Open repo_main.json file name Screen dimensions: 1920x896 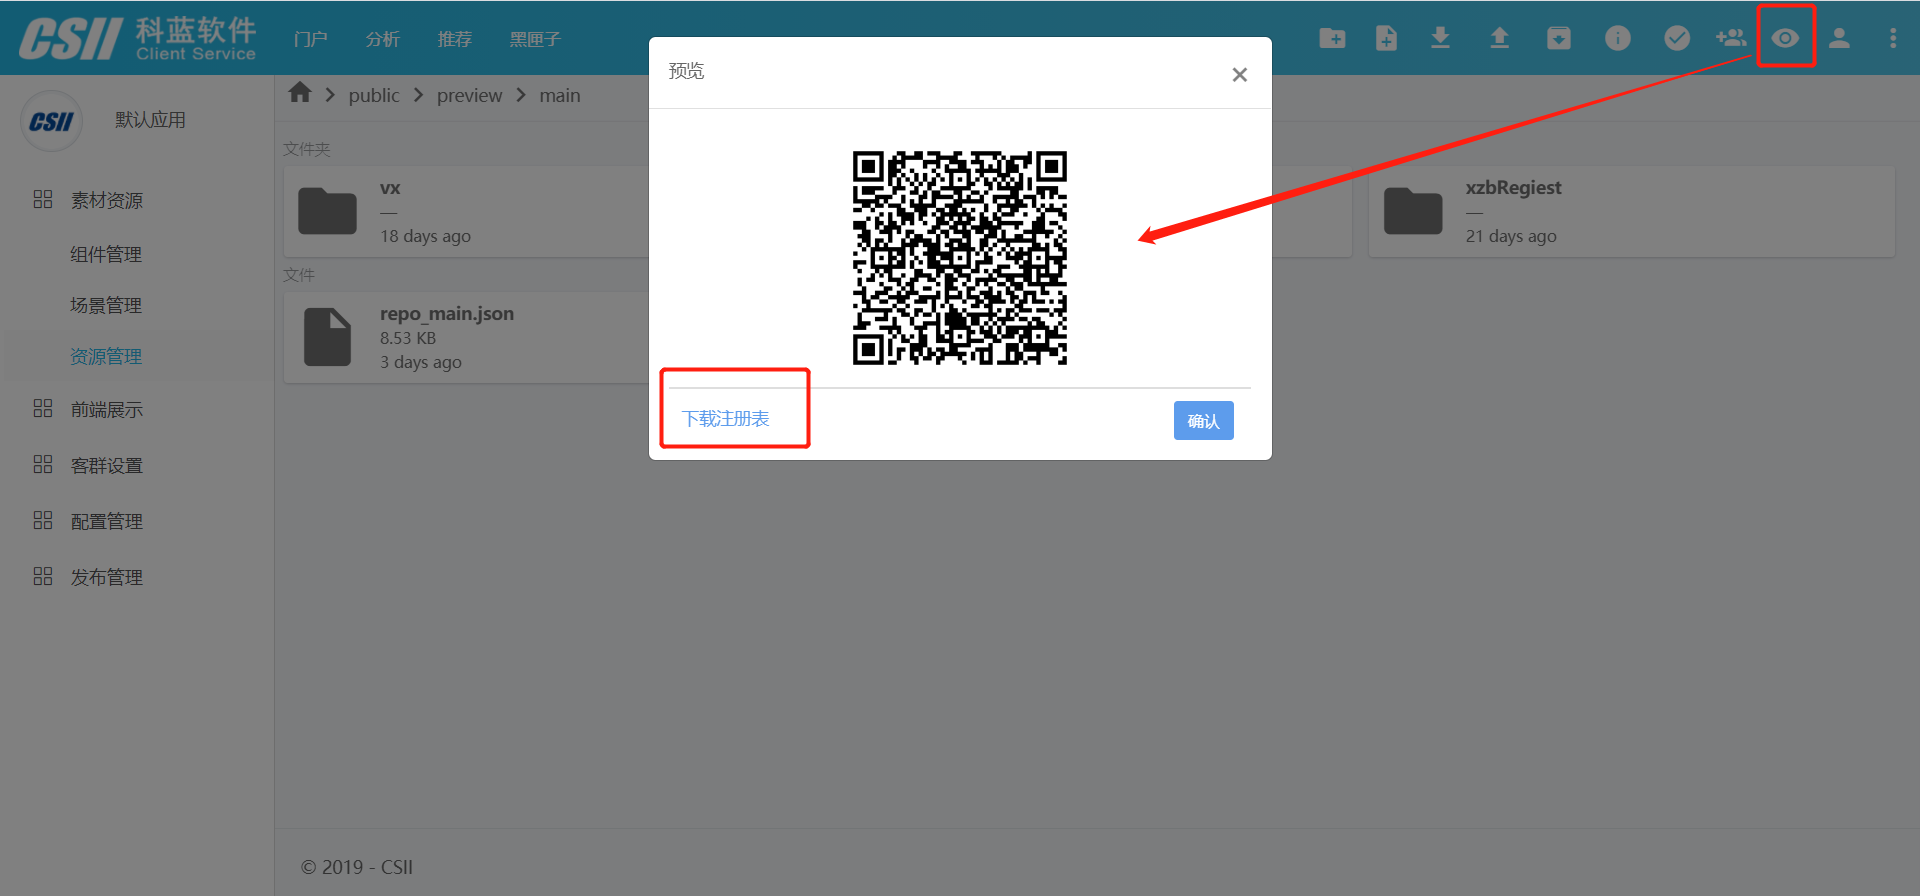pos(447,314)
